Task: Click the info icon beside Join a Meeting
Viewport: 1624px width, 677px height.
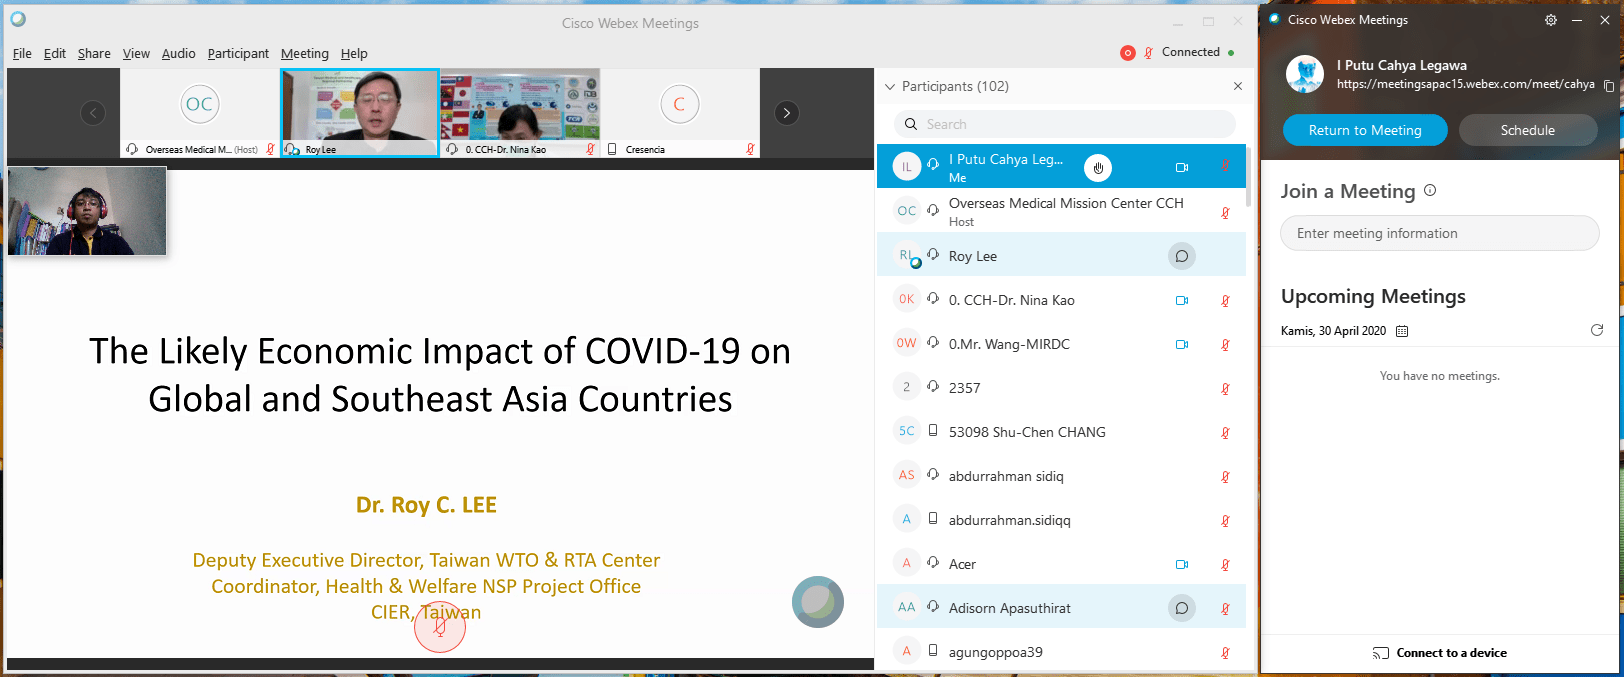Action: pyautogui.click(x=1430, y=190)
